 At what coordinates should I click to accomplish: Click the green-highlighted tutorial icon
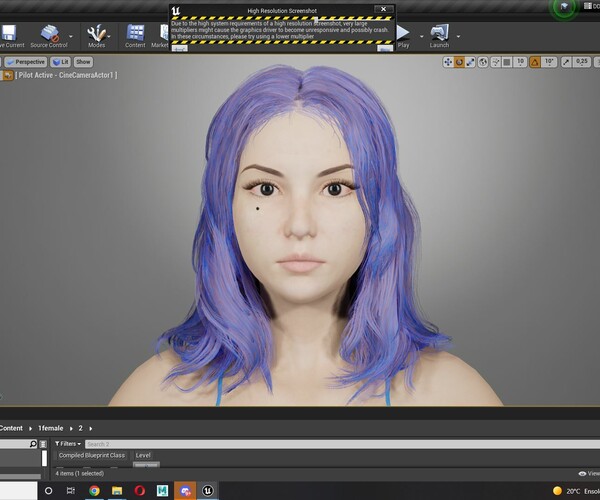[x=564, y=7]
